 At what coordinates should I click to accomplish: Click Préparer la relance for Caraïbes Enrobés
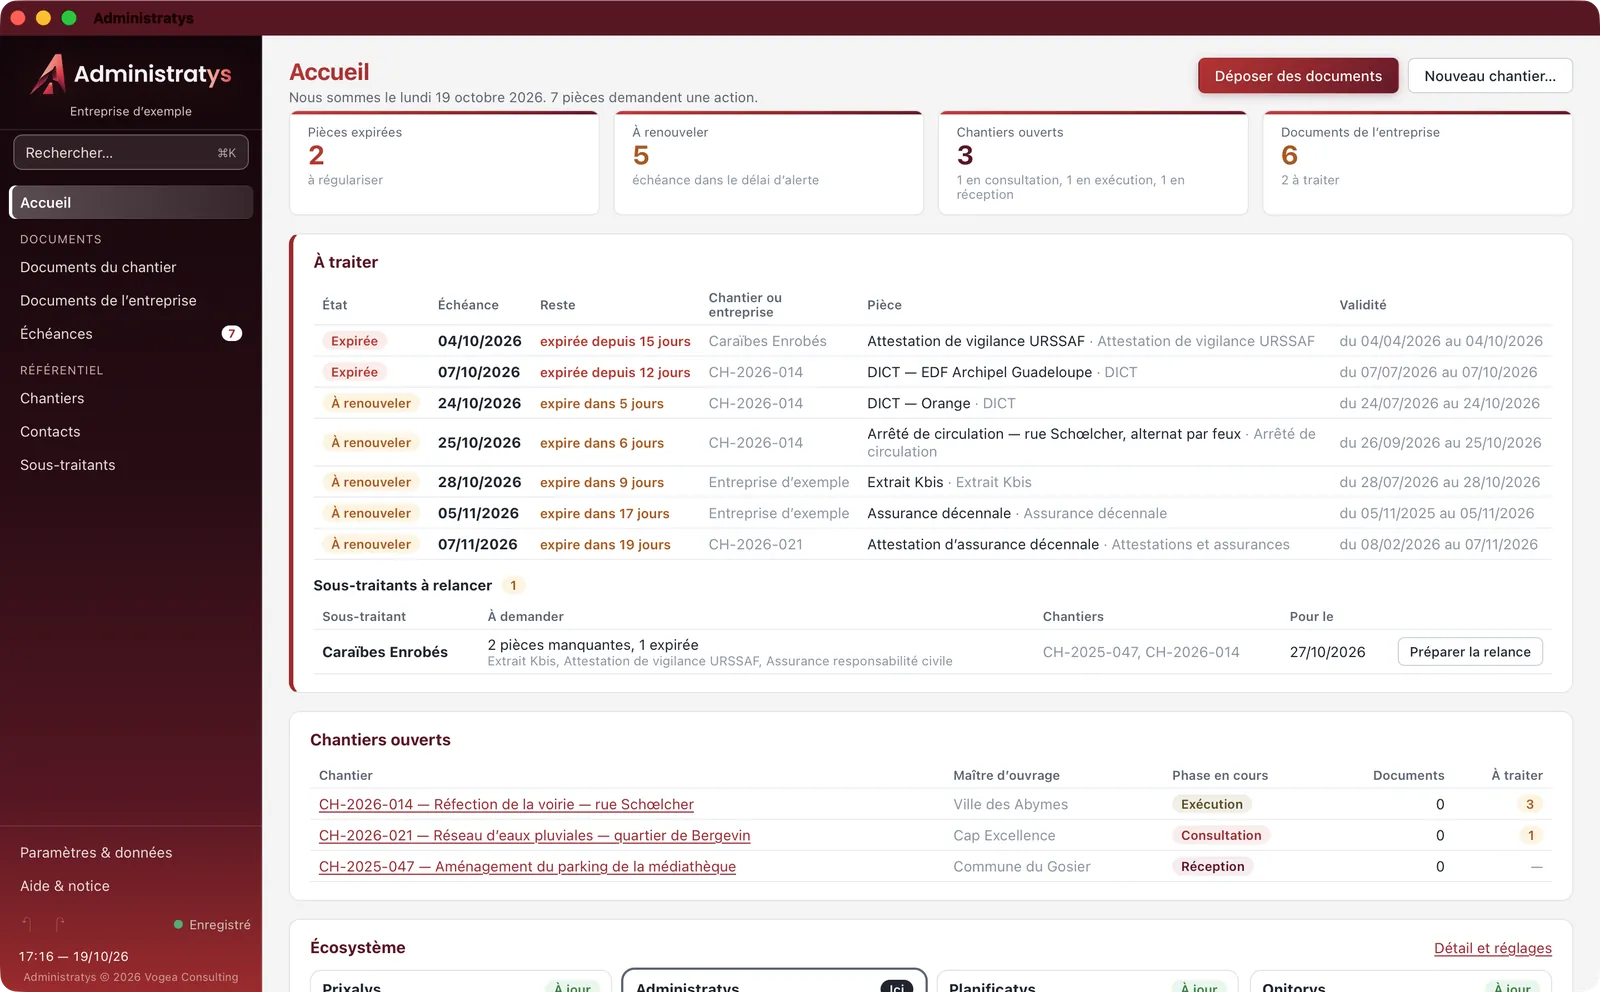click(1470, 652)
